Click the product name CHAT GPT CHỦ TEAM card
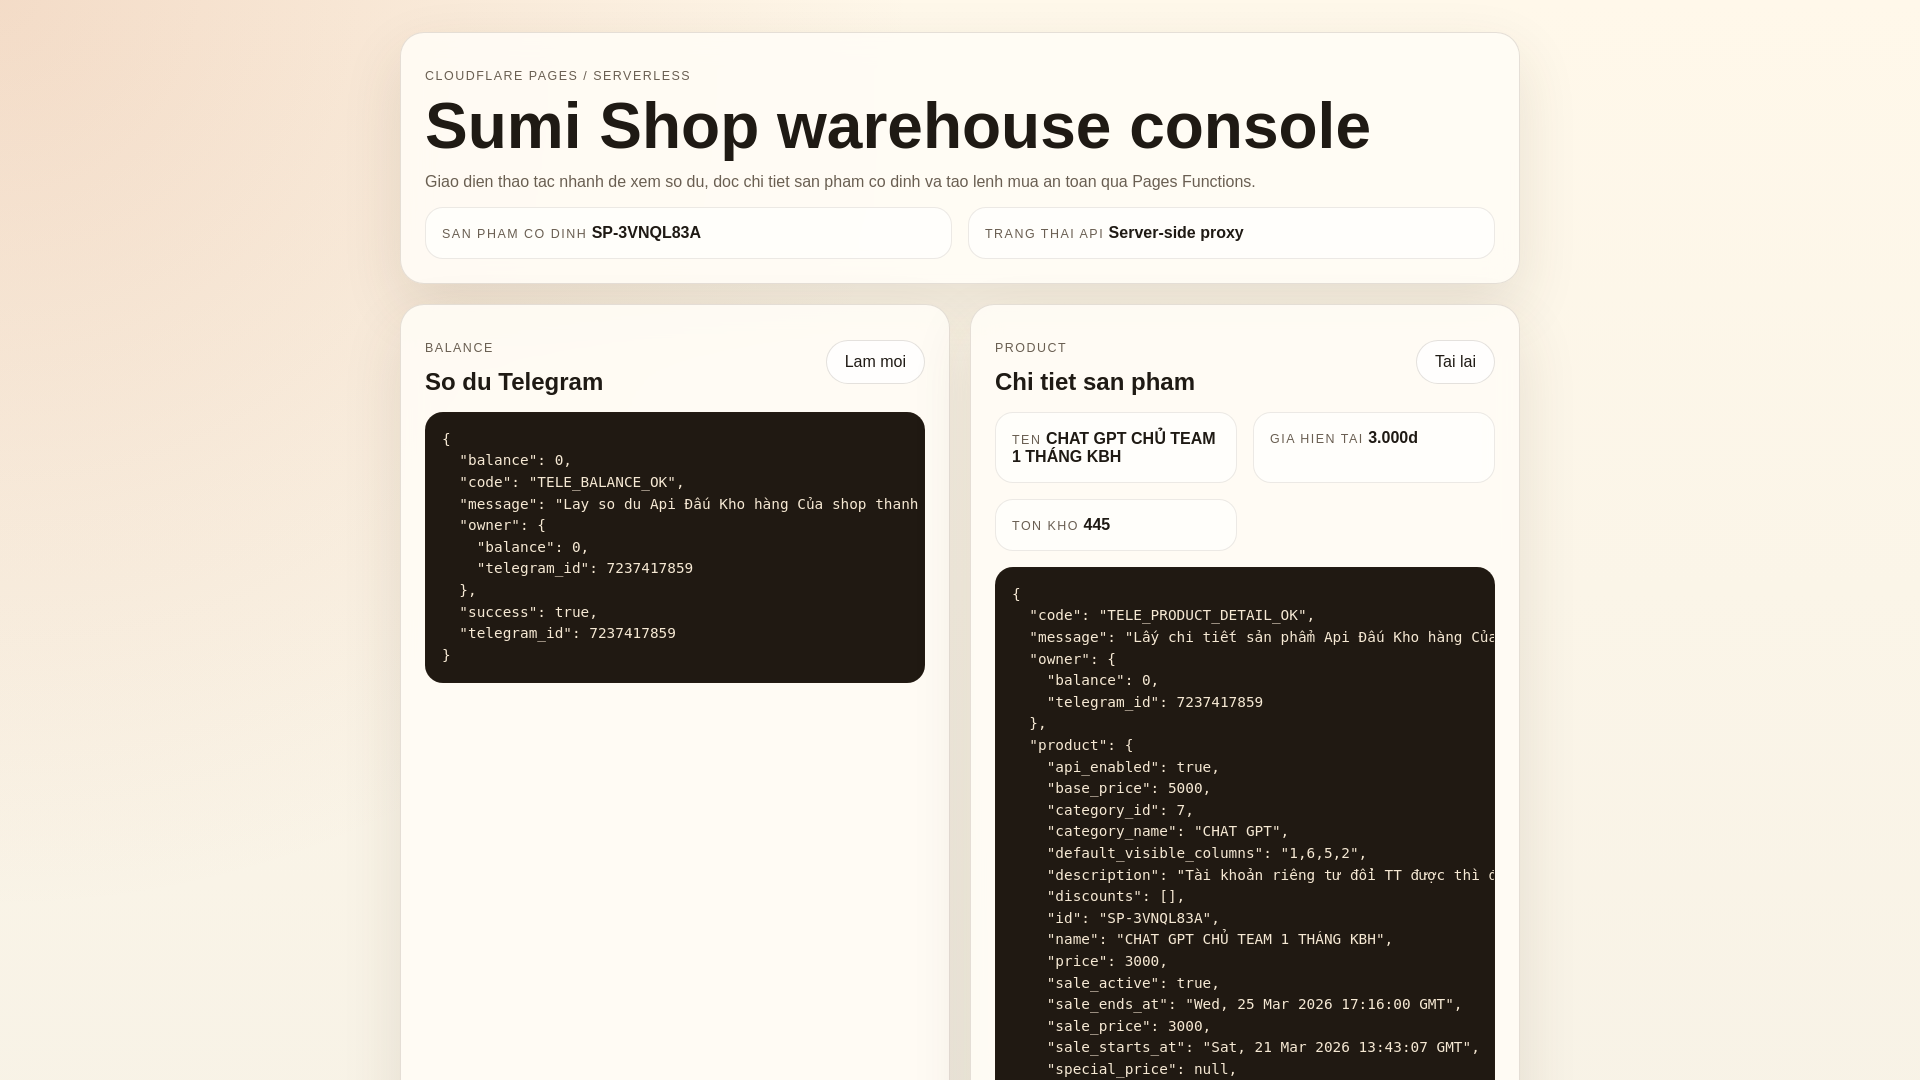Viewport: 1920px width, 1080px height. coord(1116,447)
